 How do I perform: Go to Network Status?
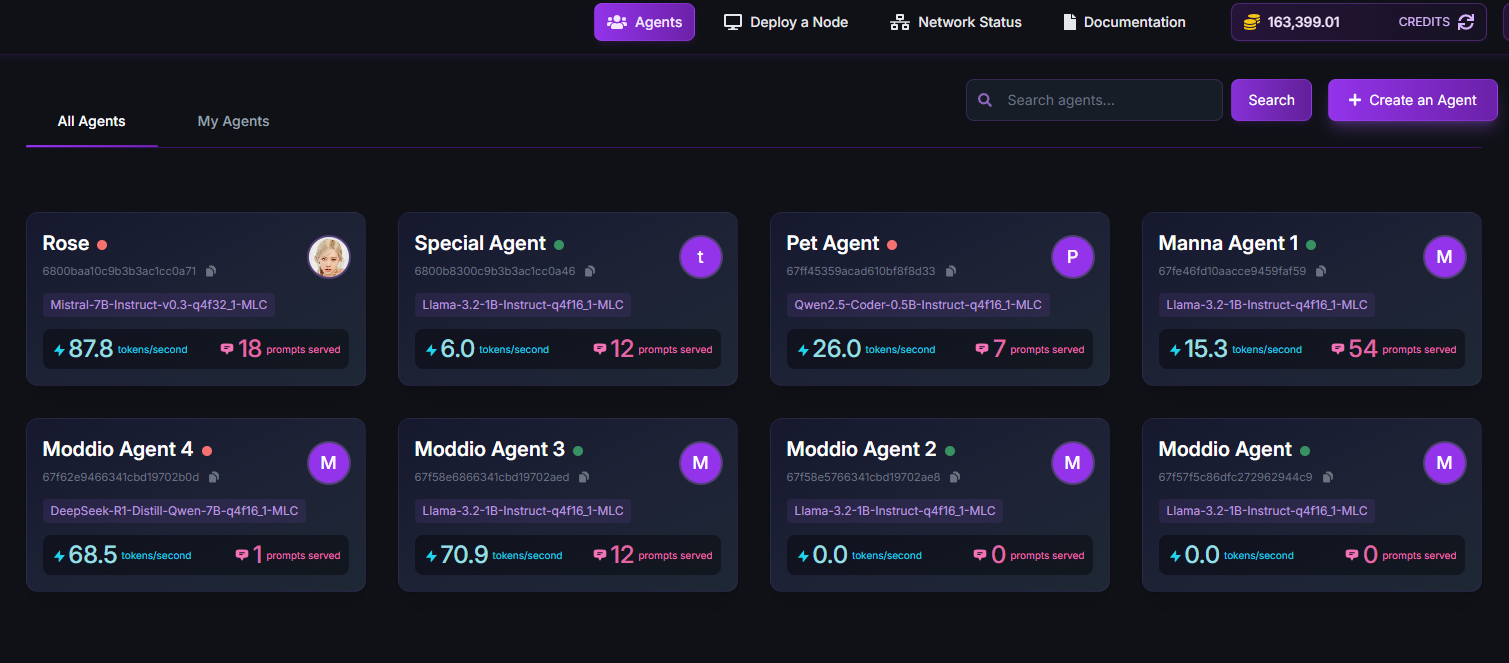[x=956, y=22]
